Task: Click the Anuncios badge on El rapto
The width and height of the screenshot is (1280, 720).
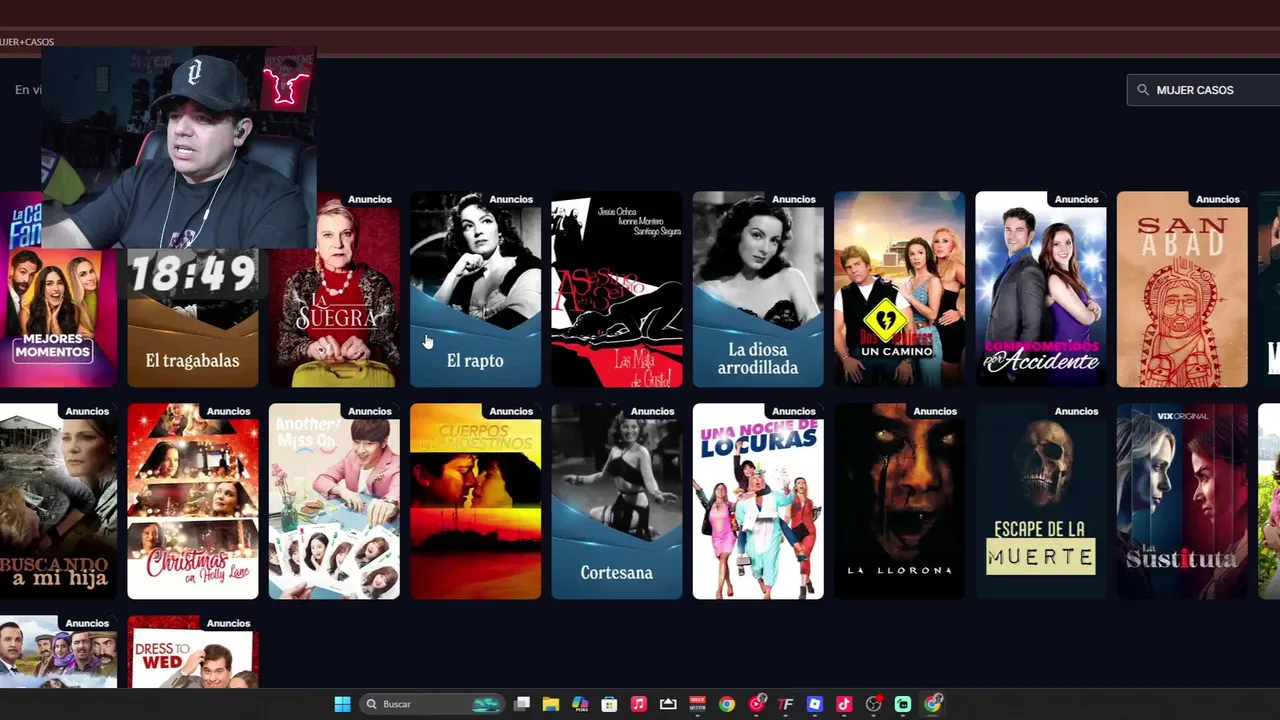Action: [511, 199]
